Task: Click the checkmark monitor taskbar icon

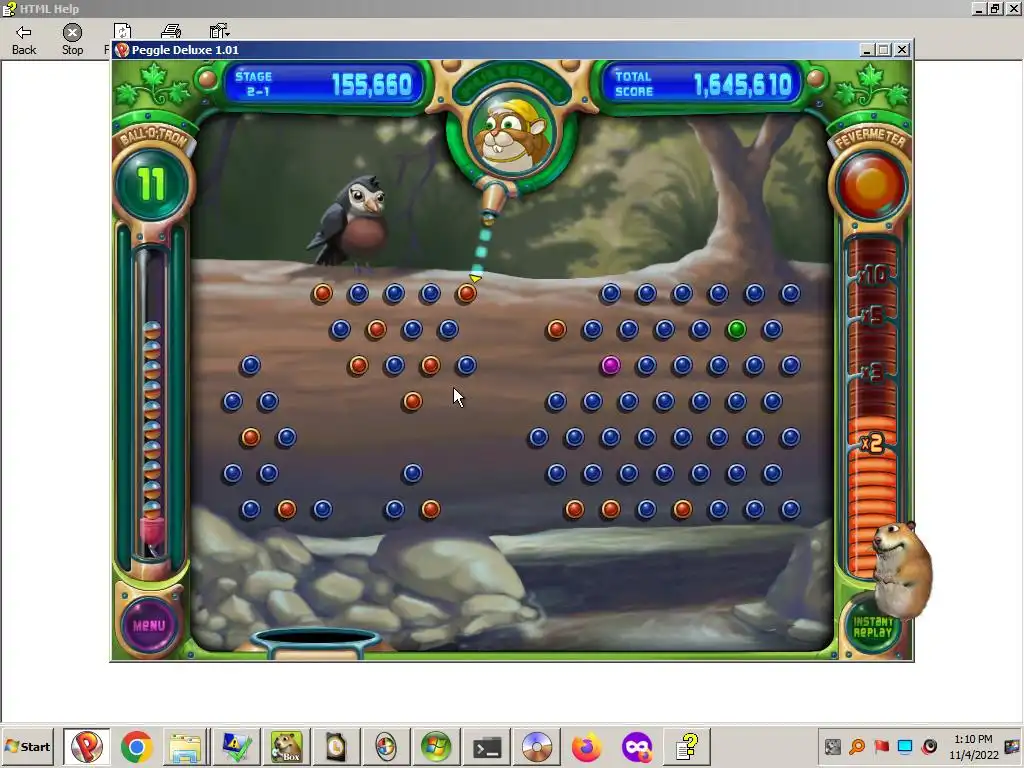Action: 236,747
